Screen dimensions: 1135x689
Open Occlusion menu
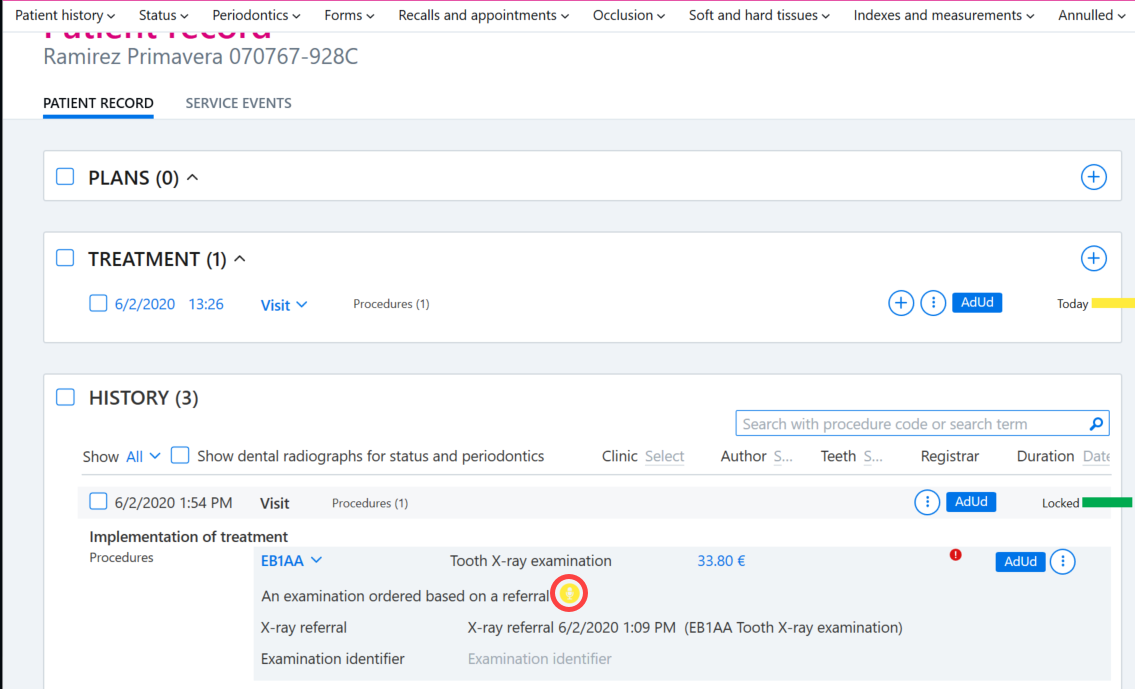(x=628, y=15)
